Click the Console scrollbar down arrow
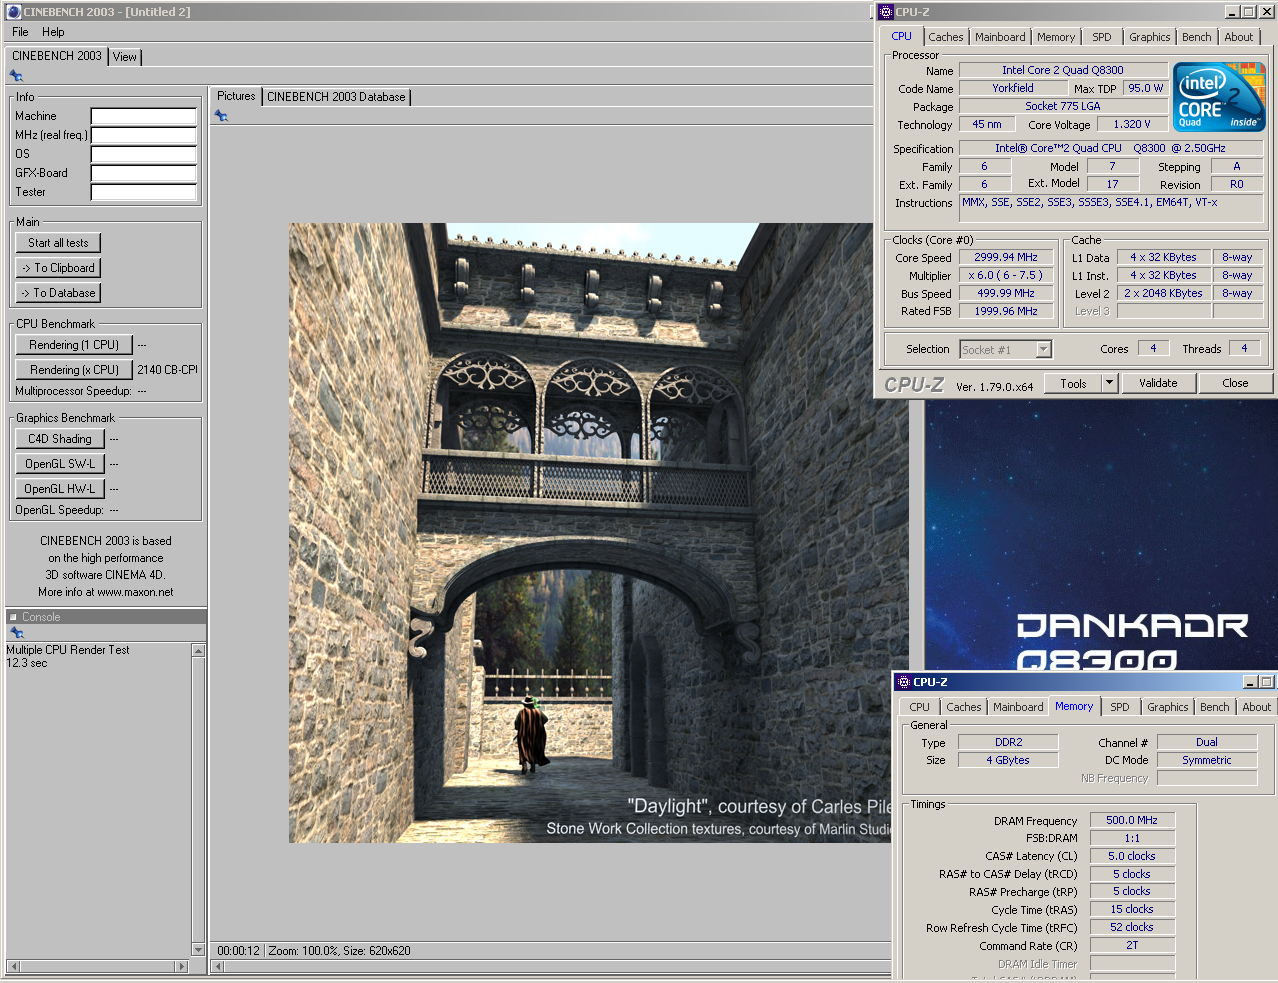Viewport: 1278px width, 983px height. (198, 950)
